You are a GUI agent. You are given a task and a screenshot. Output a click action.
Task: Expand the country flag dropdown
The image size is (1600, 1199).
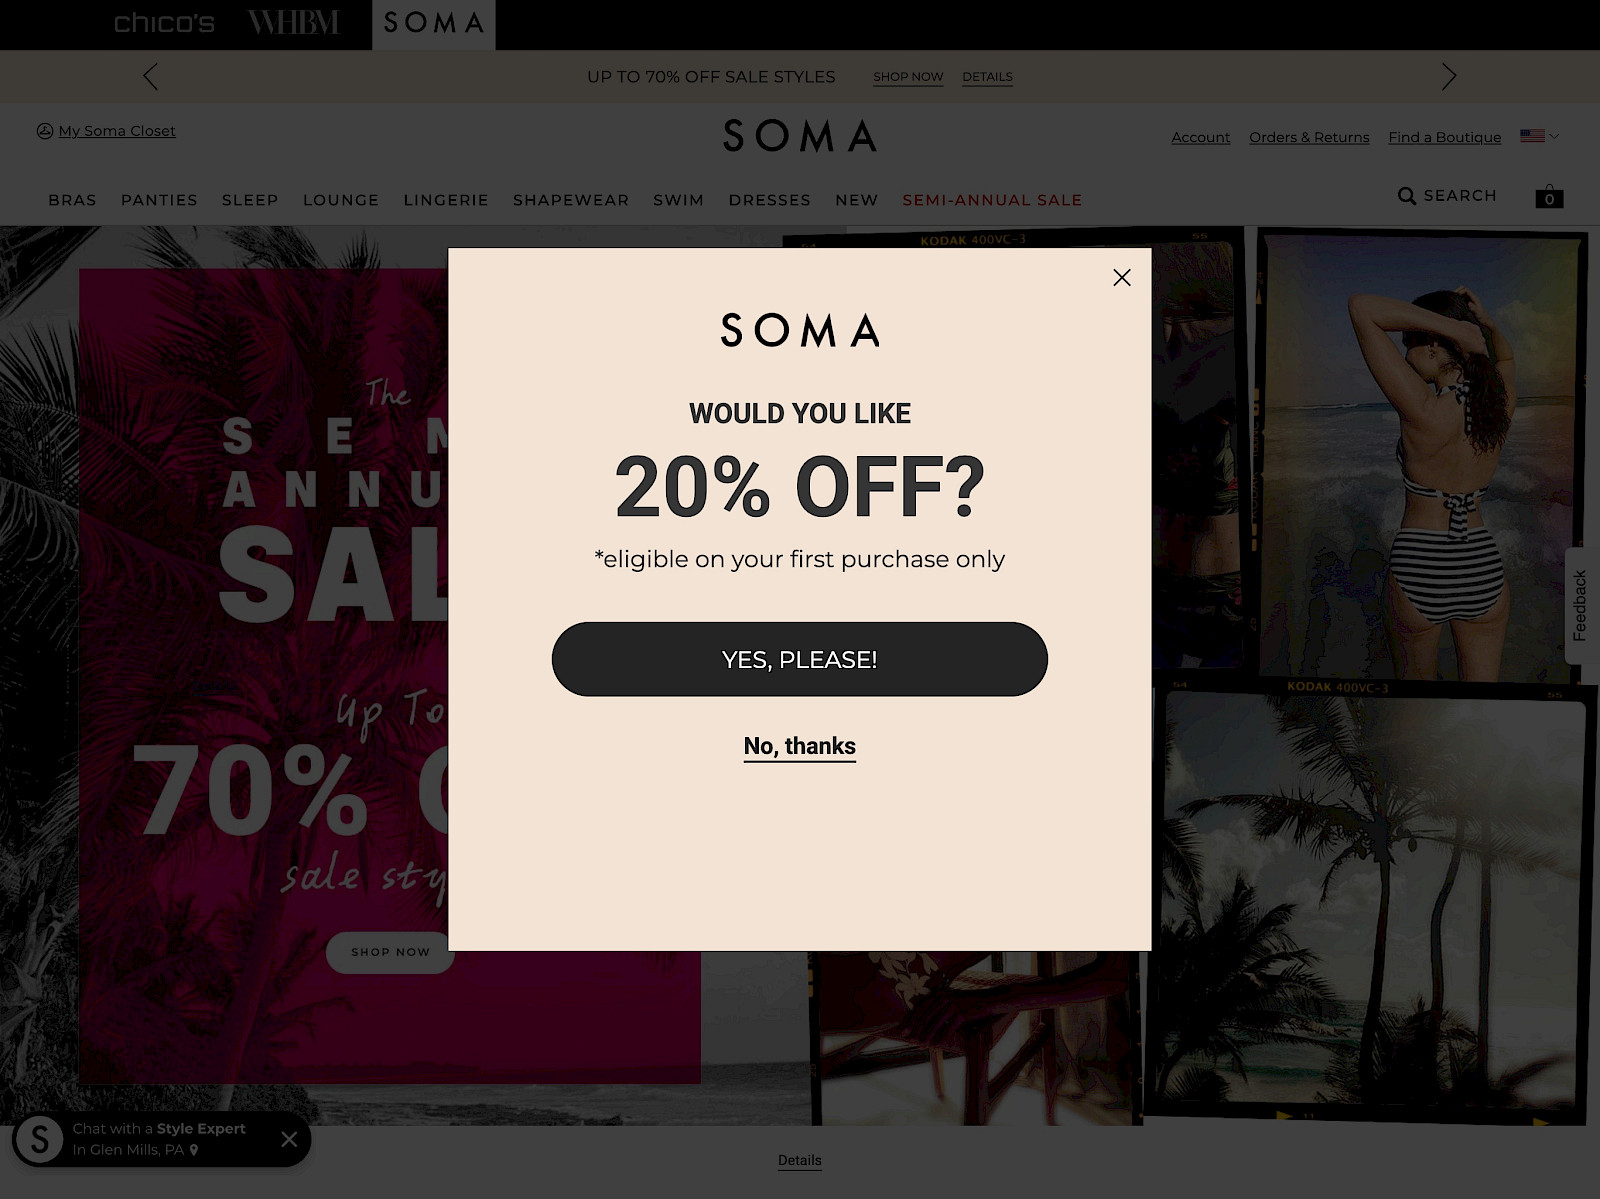pyautogui.click(x=1540, y=136)
